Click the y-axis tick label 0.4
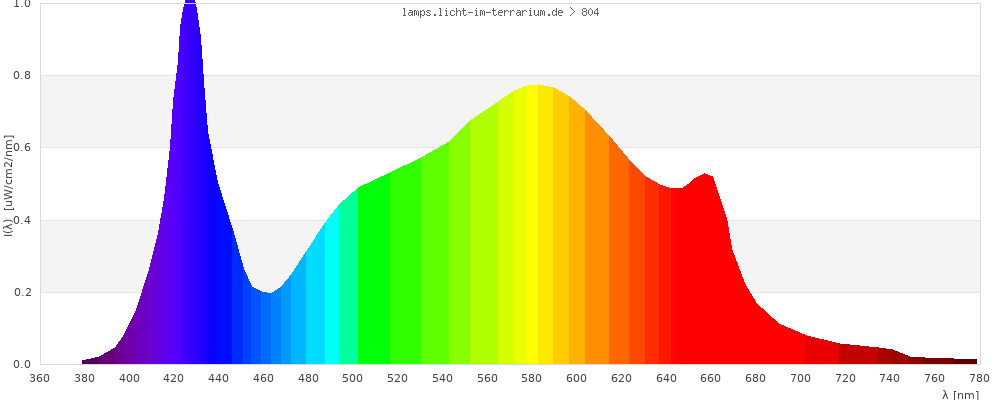1000x400 pixels. [22, 221]
